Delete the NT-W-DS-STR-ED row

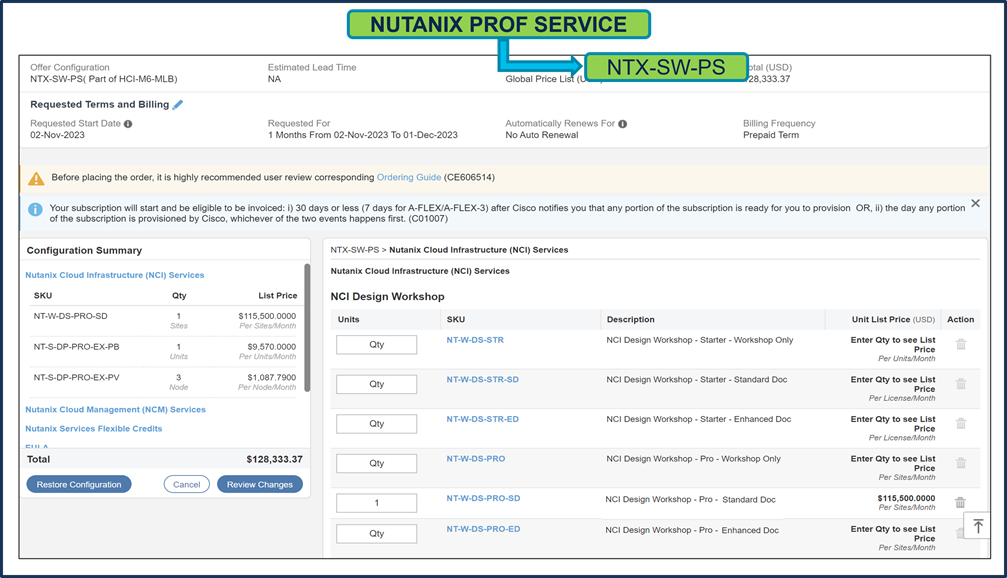pos(961,423)
